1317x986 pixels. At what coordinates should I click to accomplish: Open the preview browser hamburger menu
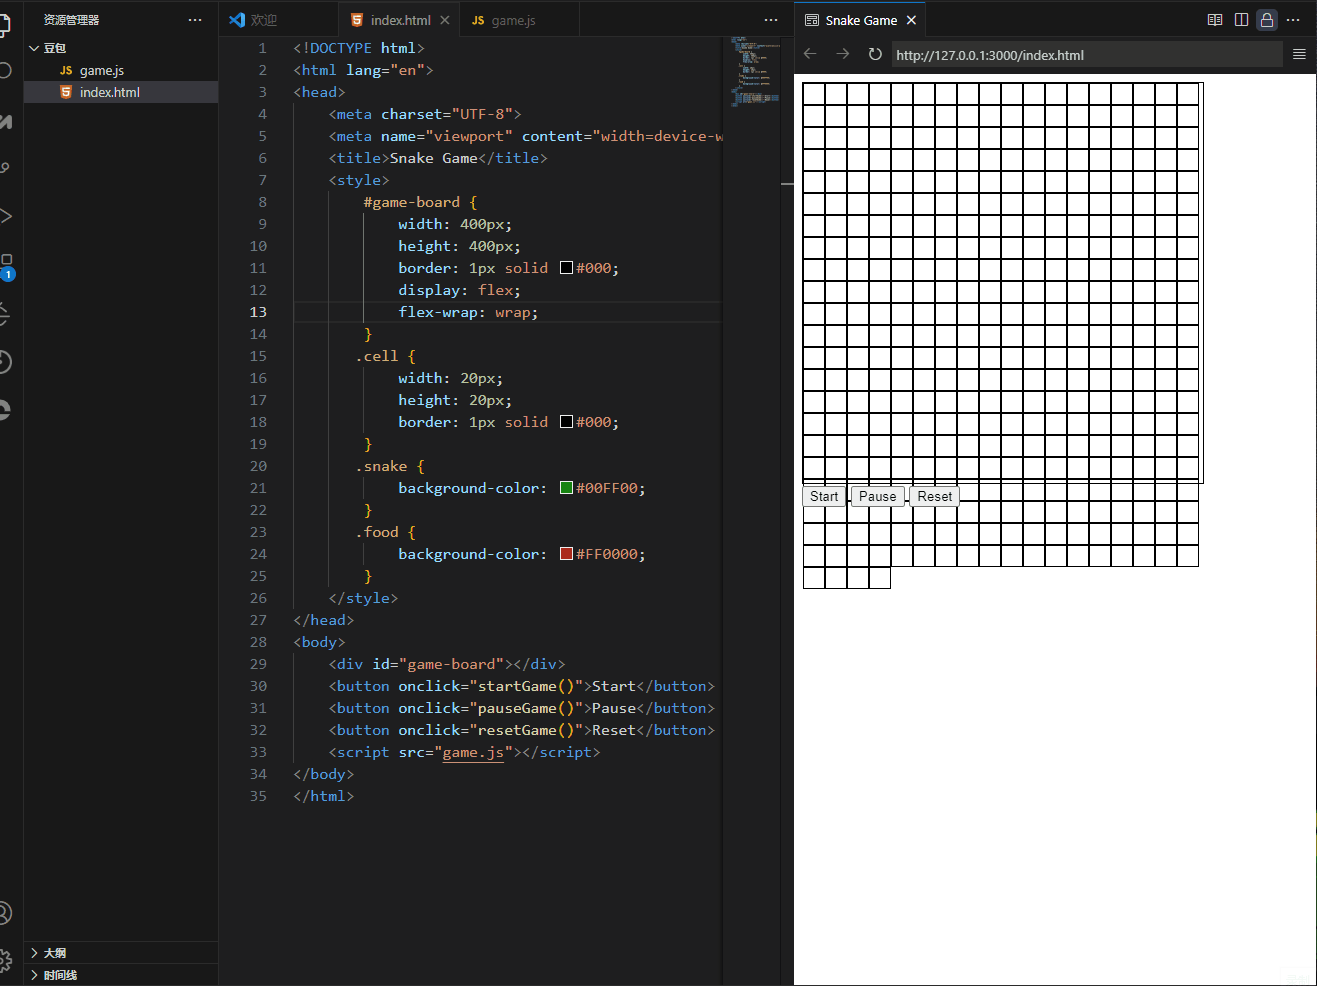click(x=1299, y=54)
